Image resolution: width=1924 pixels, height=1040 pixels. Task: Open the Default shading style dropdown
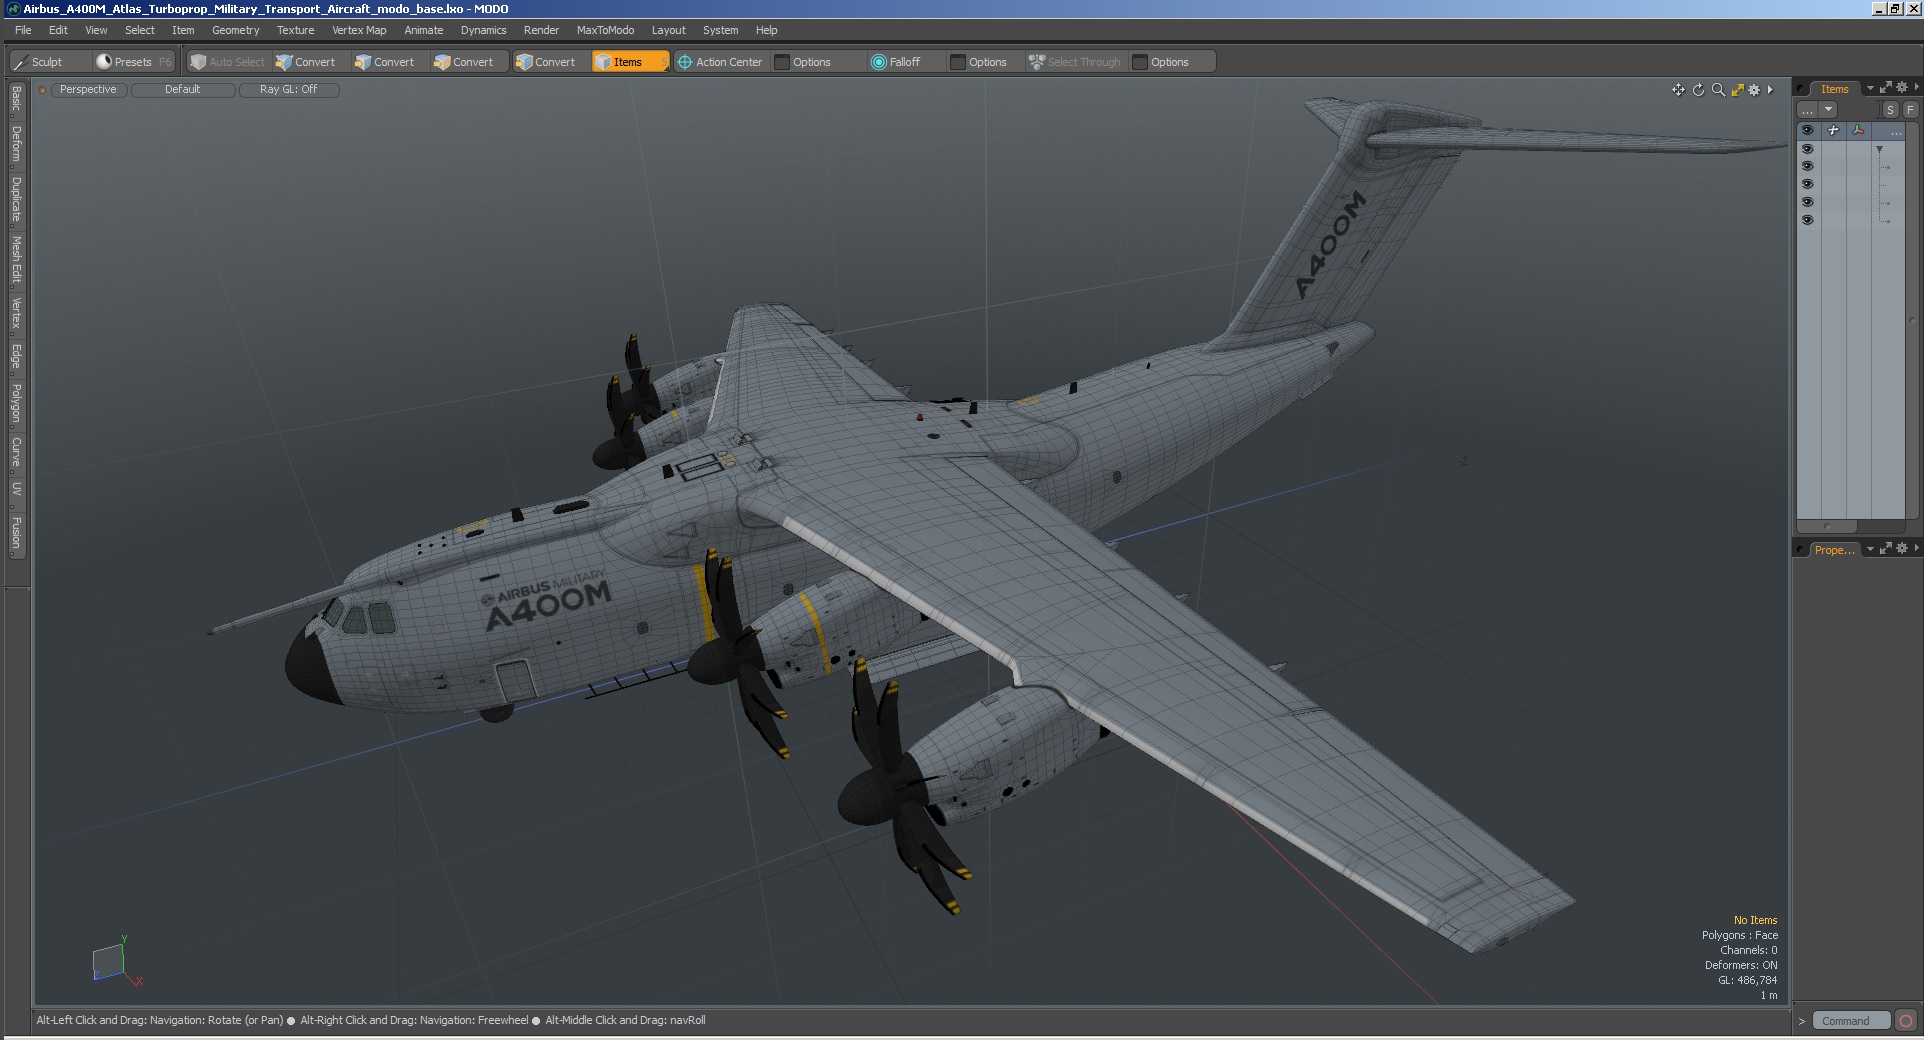[183, 90]
